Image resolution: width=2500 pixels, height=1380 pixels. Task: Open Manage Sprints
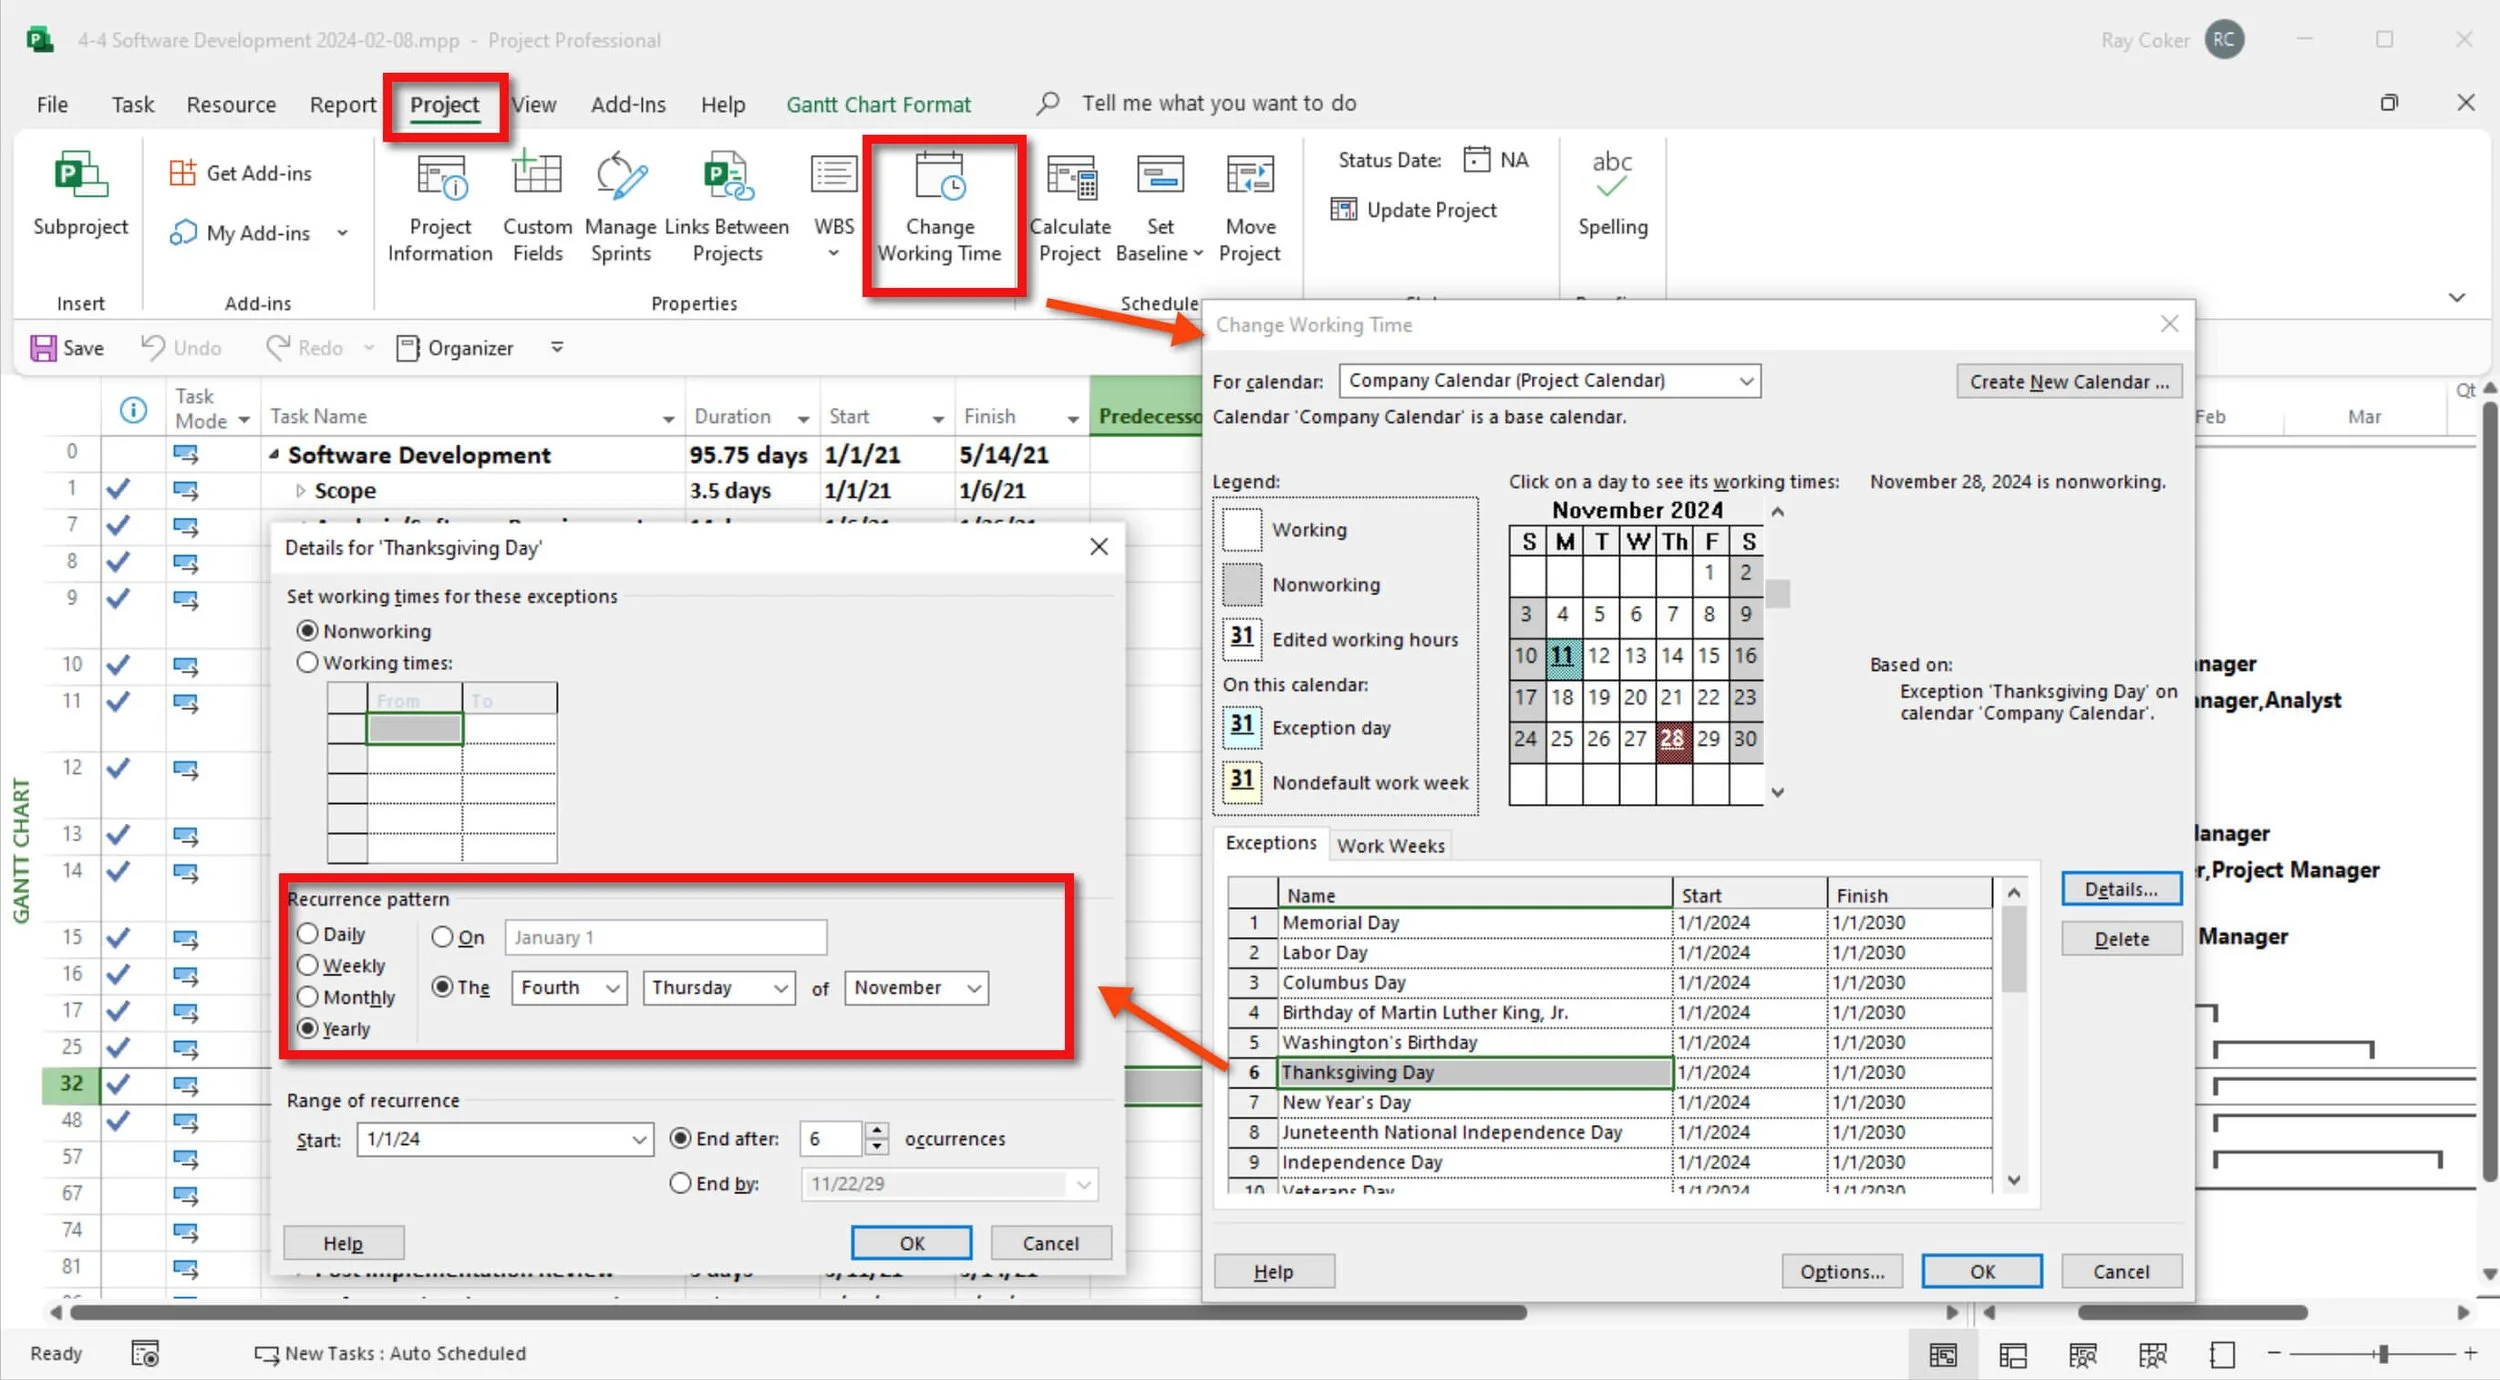pyautogui.click(x=620, y=208)
